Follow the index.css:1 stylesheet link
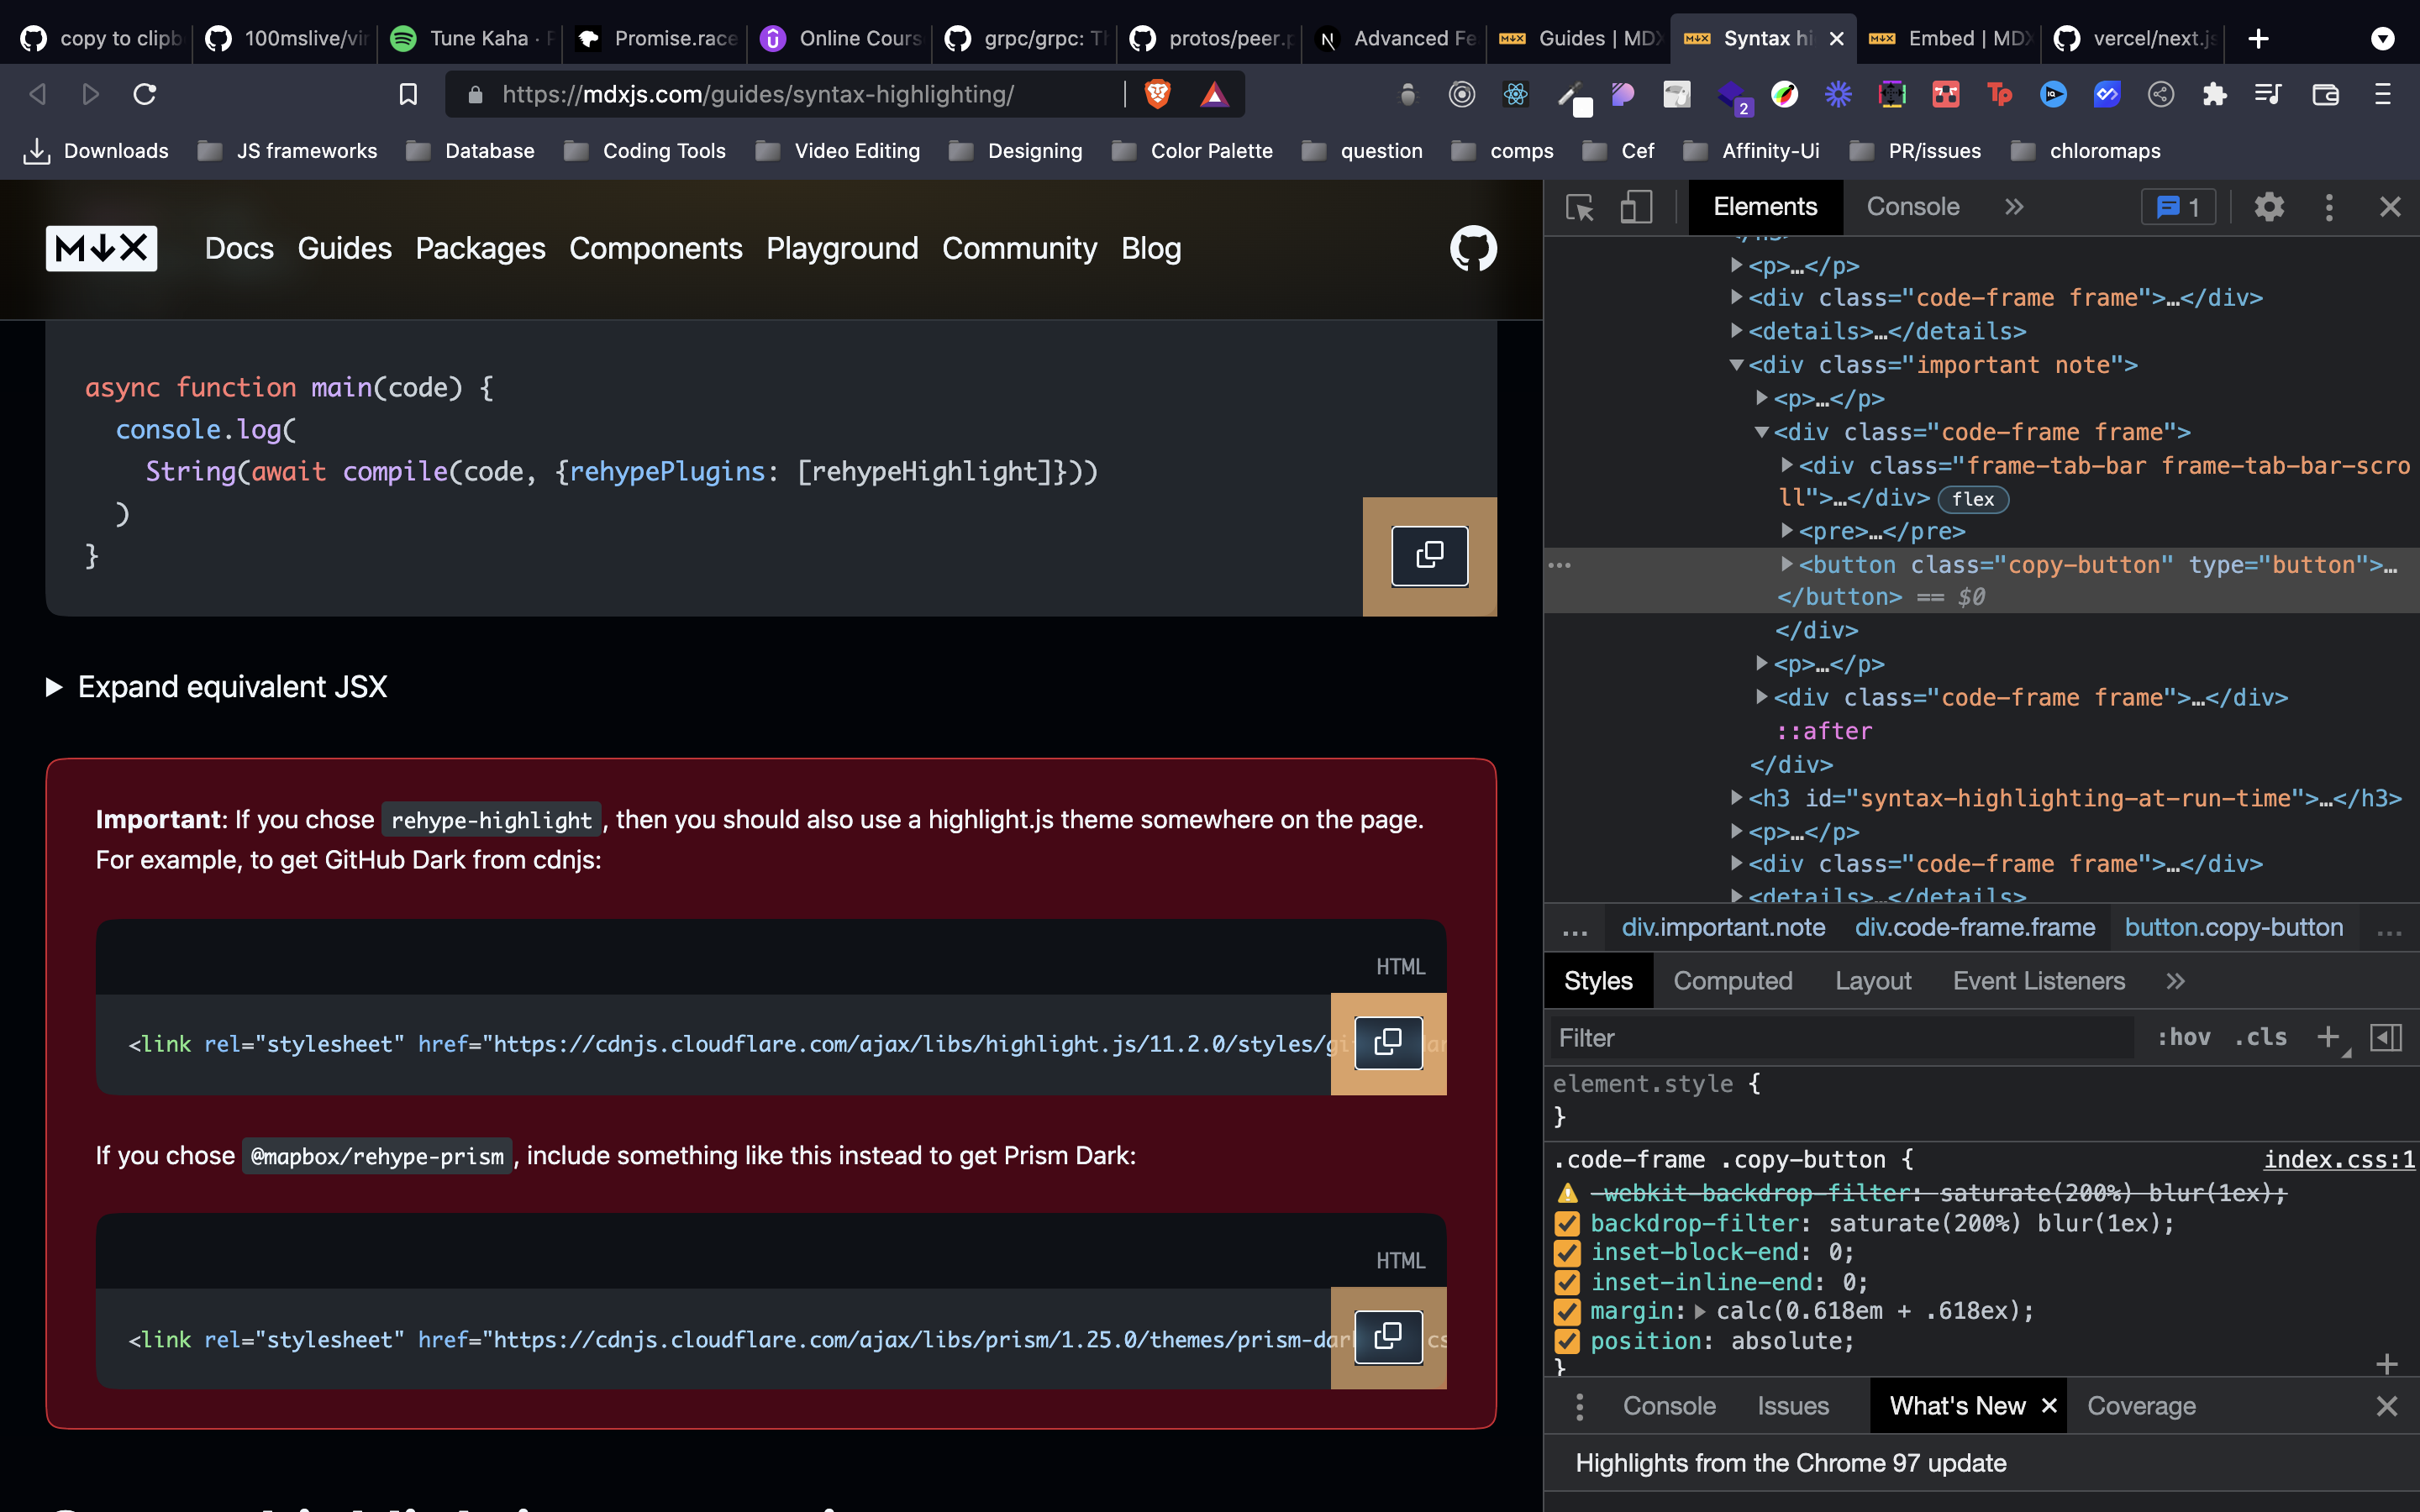This screenshot has height=1512, width=2420. [x=2338, y=1159]
